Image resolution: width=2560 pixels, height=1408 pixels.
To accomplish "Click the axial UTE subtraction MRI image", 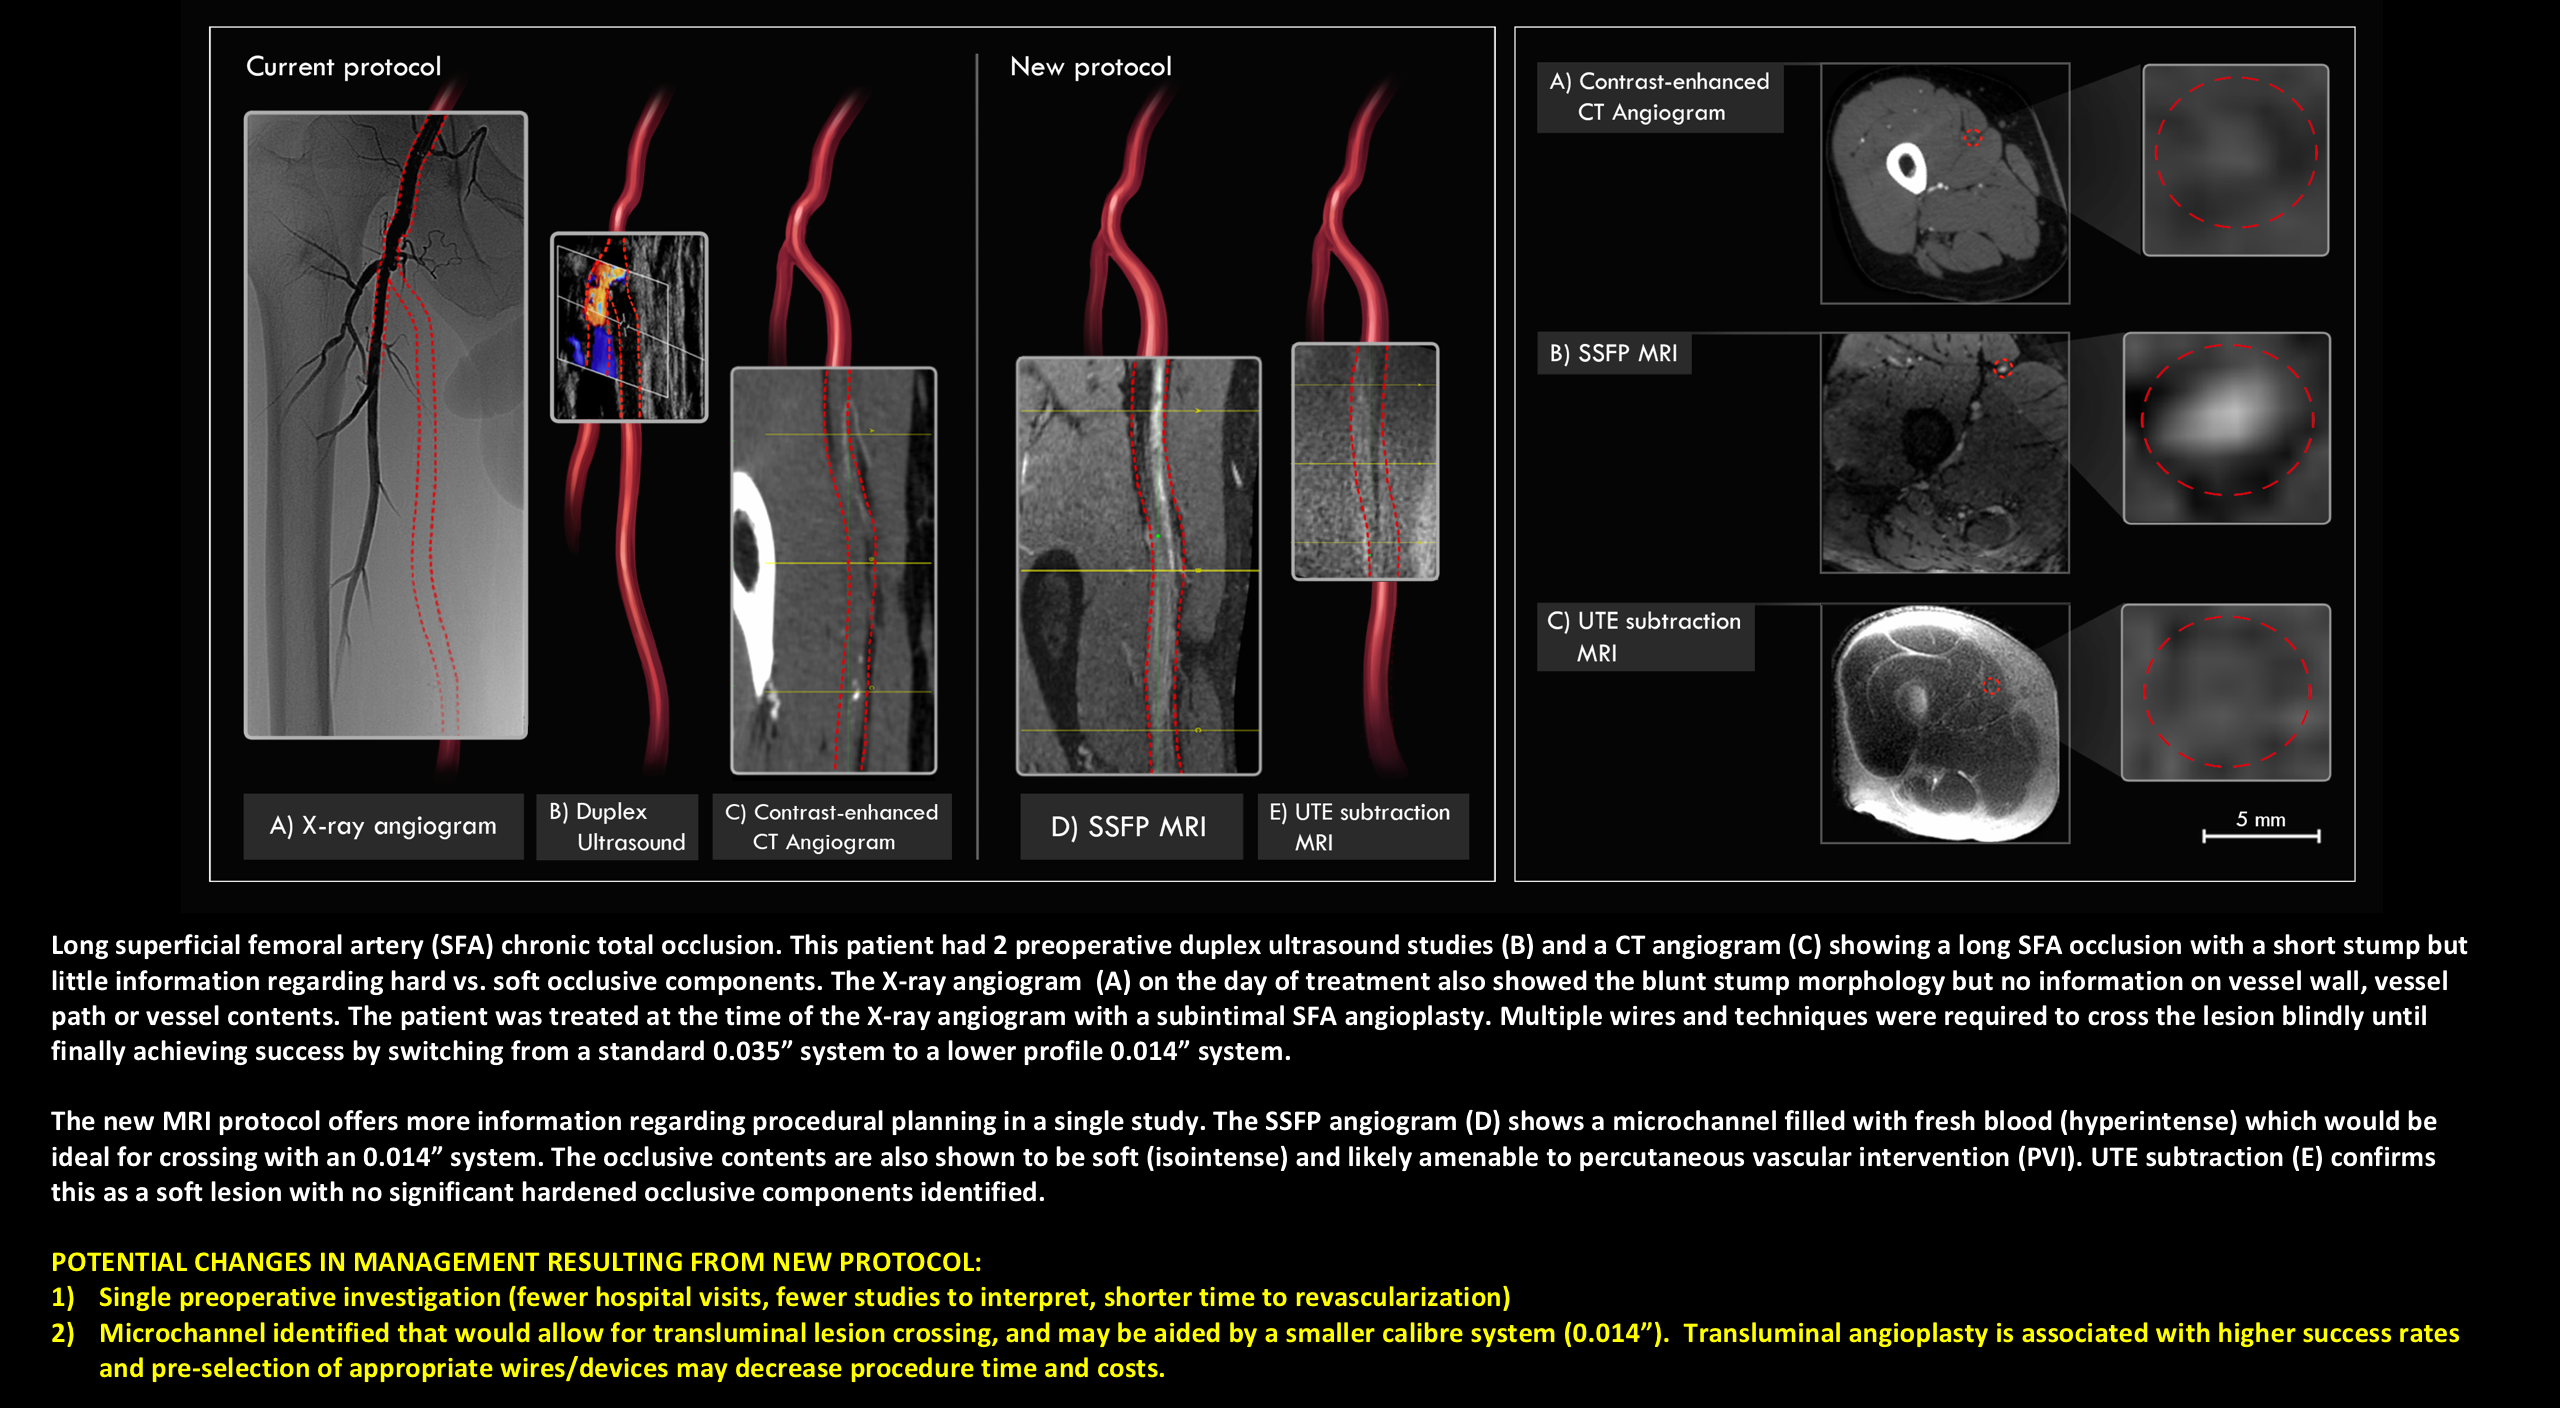I will pyautogui.click(x=1945, y=723).
